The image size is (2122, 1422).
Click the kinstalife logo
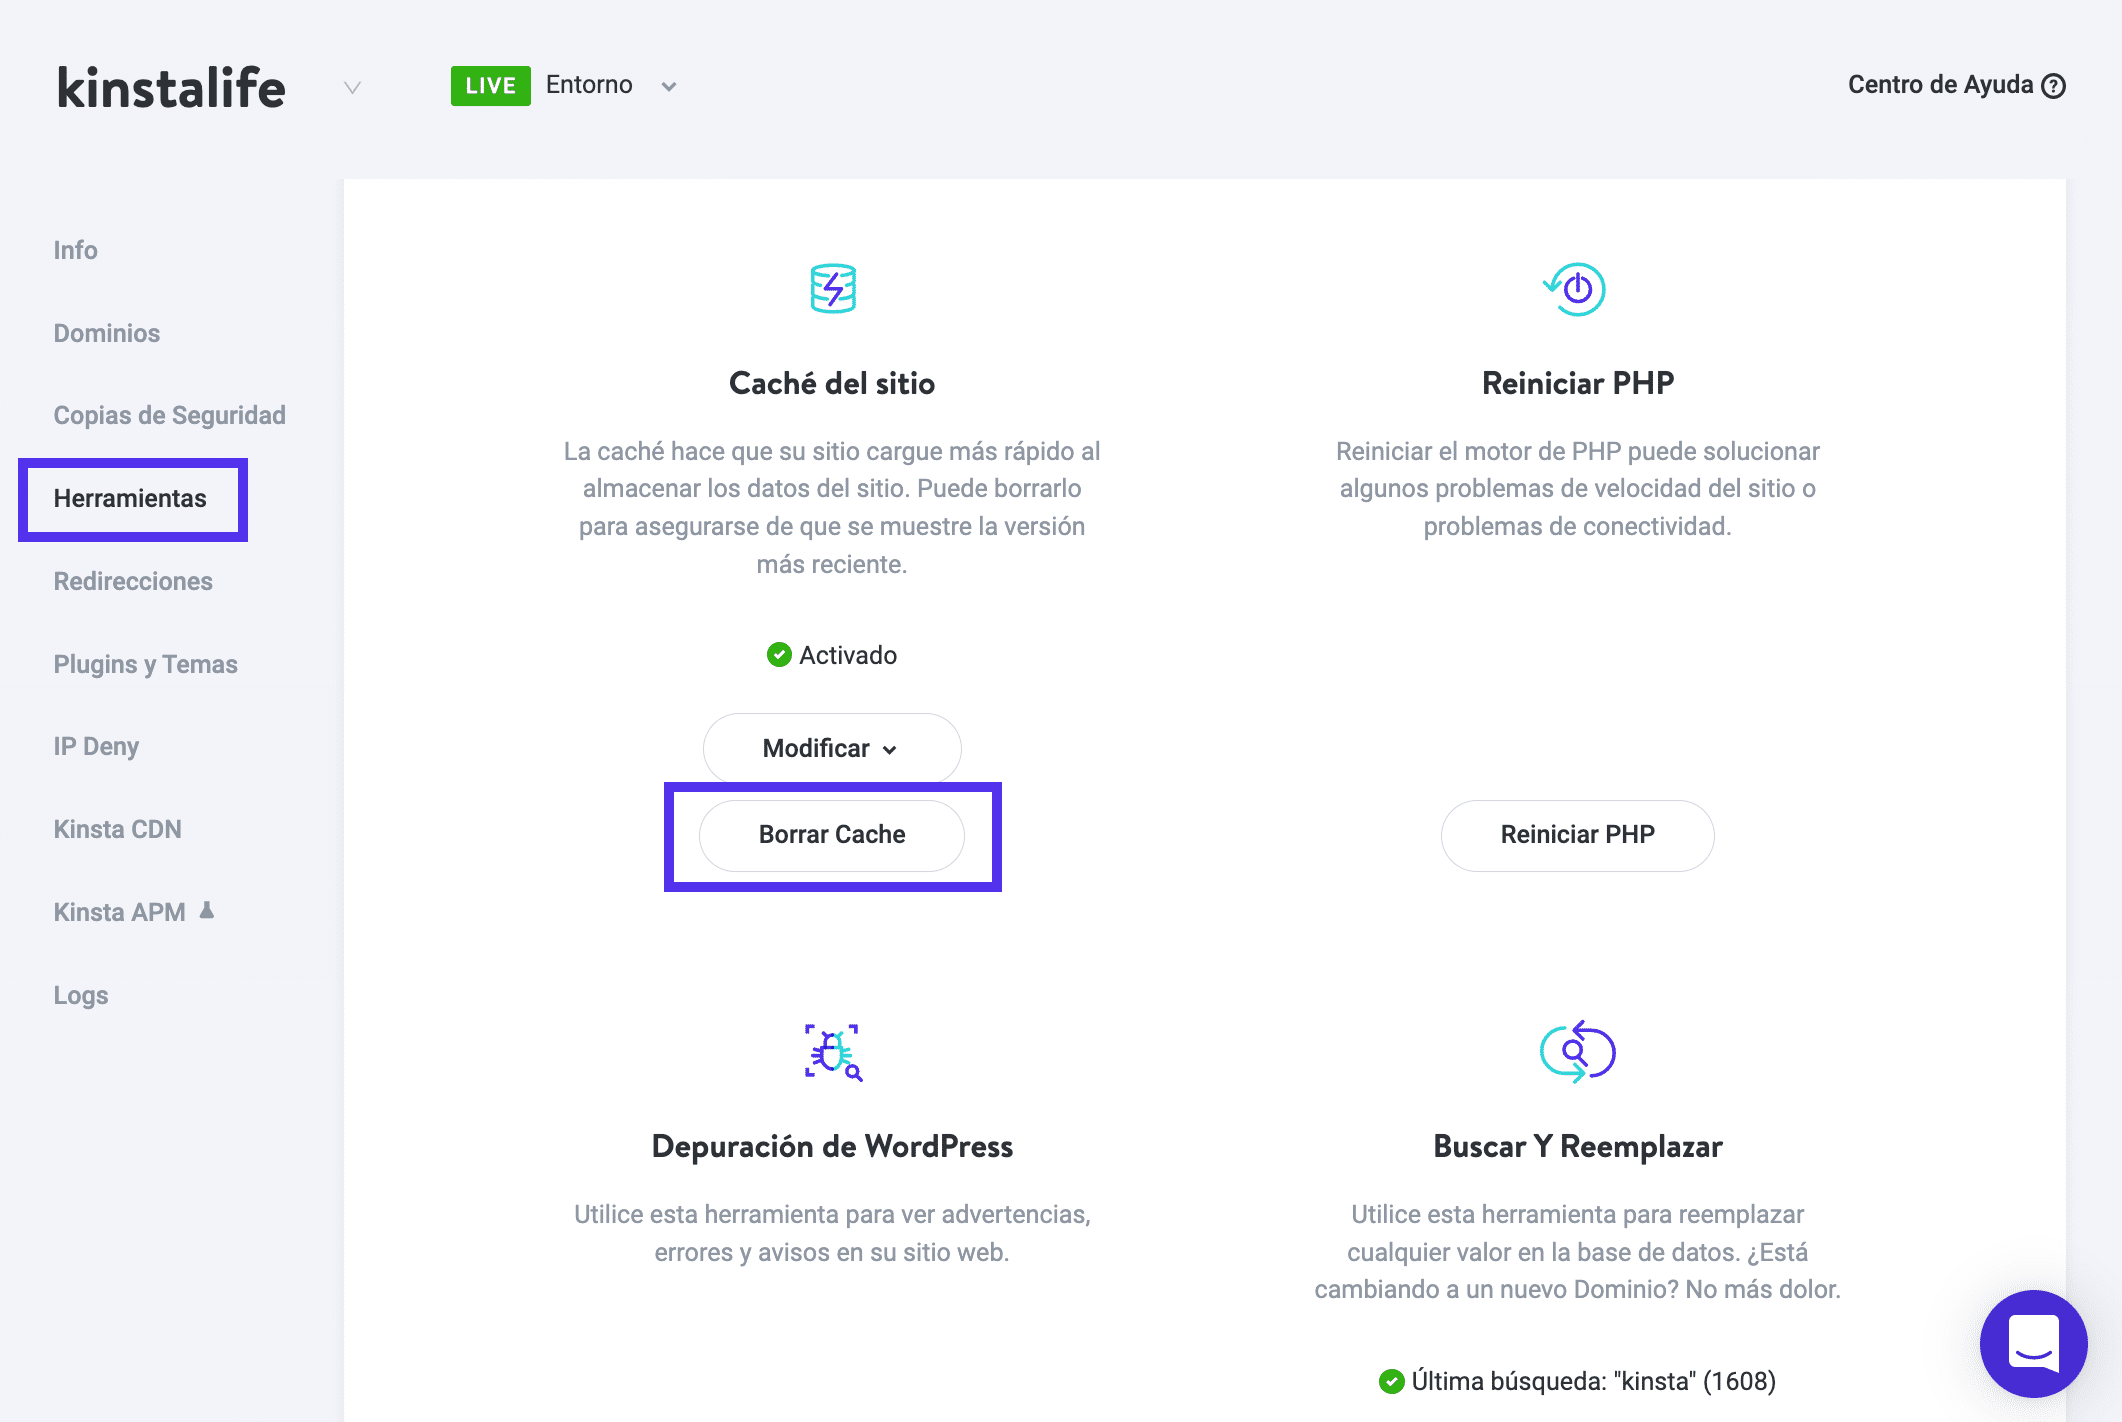point(170,87)
